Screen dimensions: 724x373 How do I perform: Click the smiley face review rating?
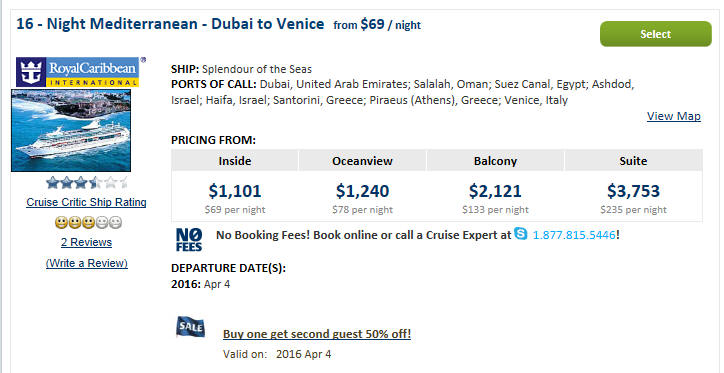[88, 223]
